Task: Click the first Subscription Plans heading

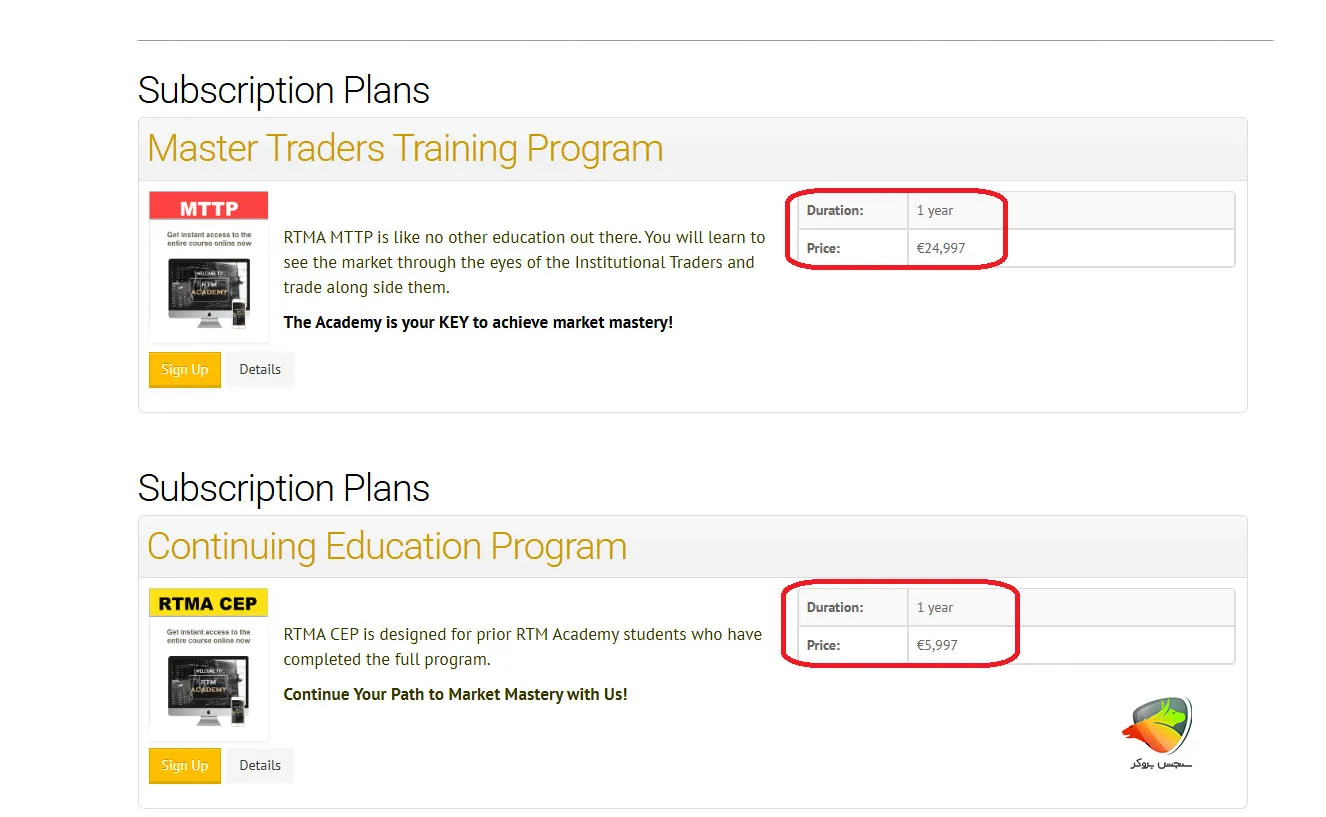Action: coord(284,91)
